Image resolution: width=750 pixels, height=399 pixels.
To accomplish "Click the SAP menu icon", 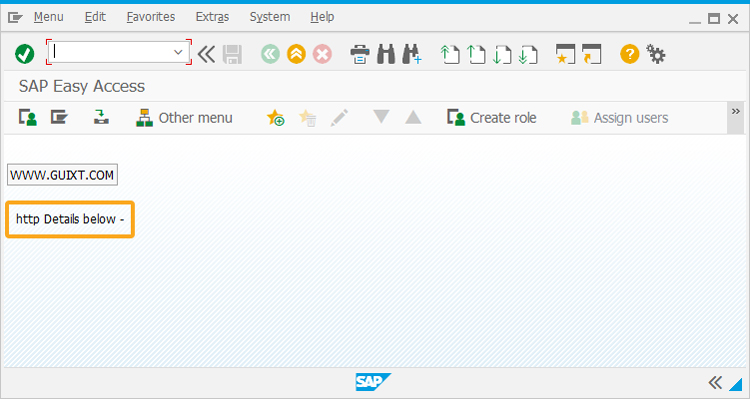I will point(59,117).
